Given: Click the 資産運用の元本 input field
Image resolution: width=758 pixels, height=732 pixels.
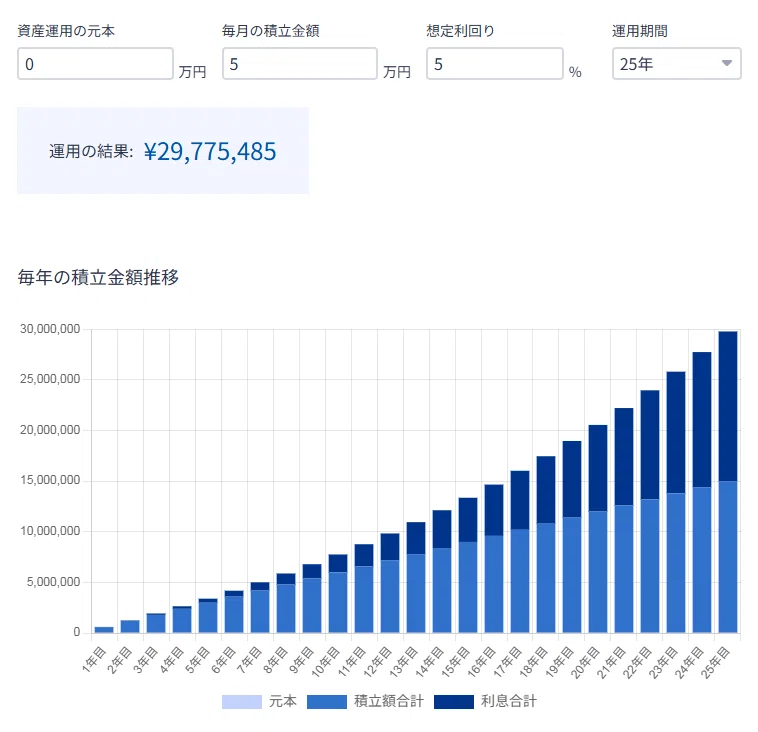Looking at the screenshot, I should pyautogui.click(x=95, y=64).
